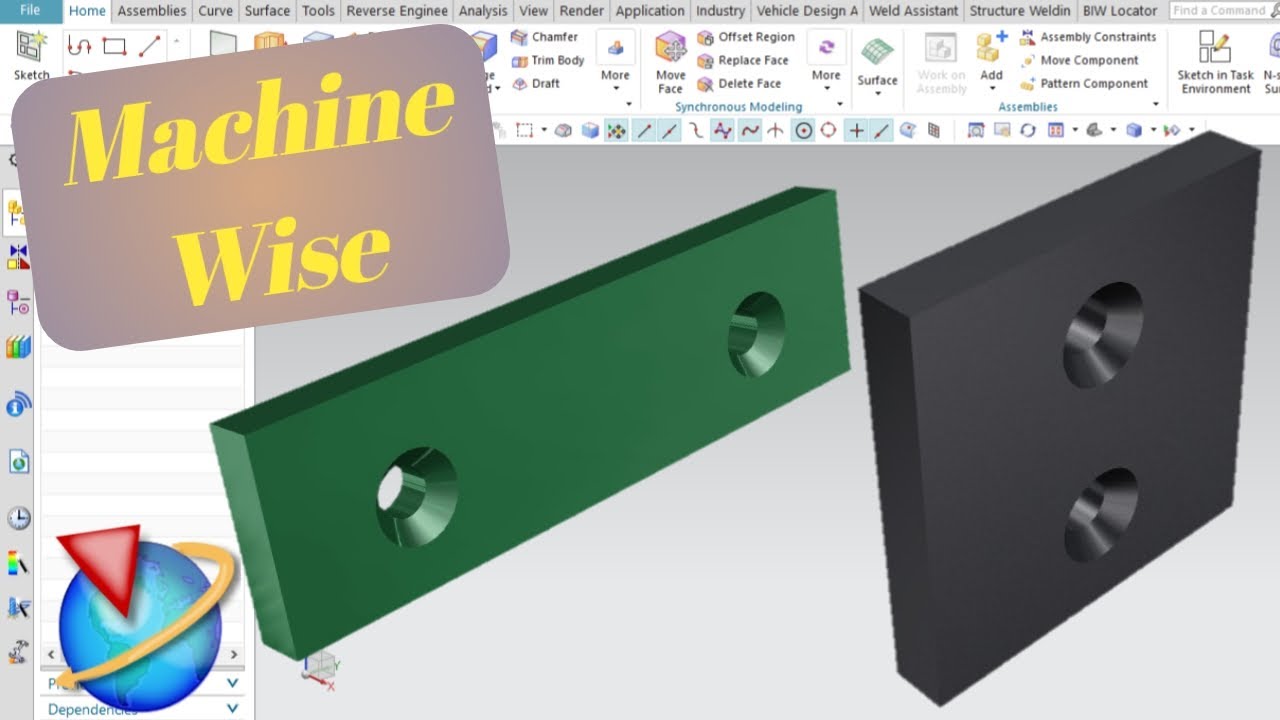Click Move Component
1280x720 pixels.
[x=1078, y=60]
